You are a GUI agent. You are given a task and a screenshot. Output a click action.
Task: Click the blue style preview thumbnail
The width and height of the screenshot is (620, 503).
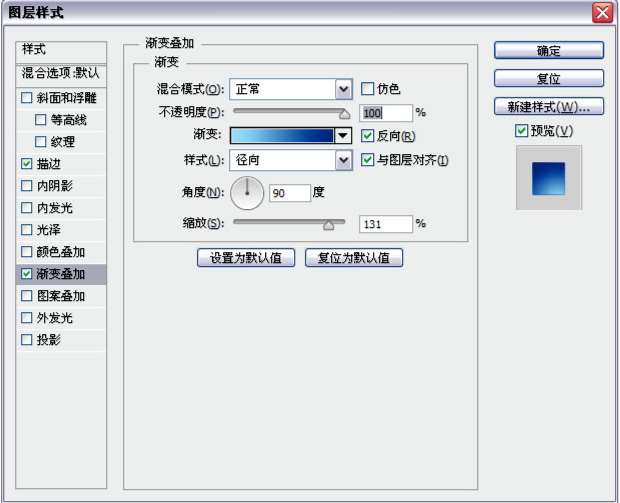(549, 178)
